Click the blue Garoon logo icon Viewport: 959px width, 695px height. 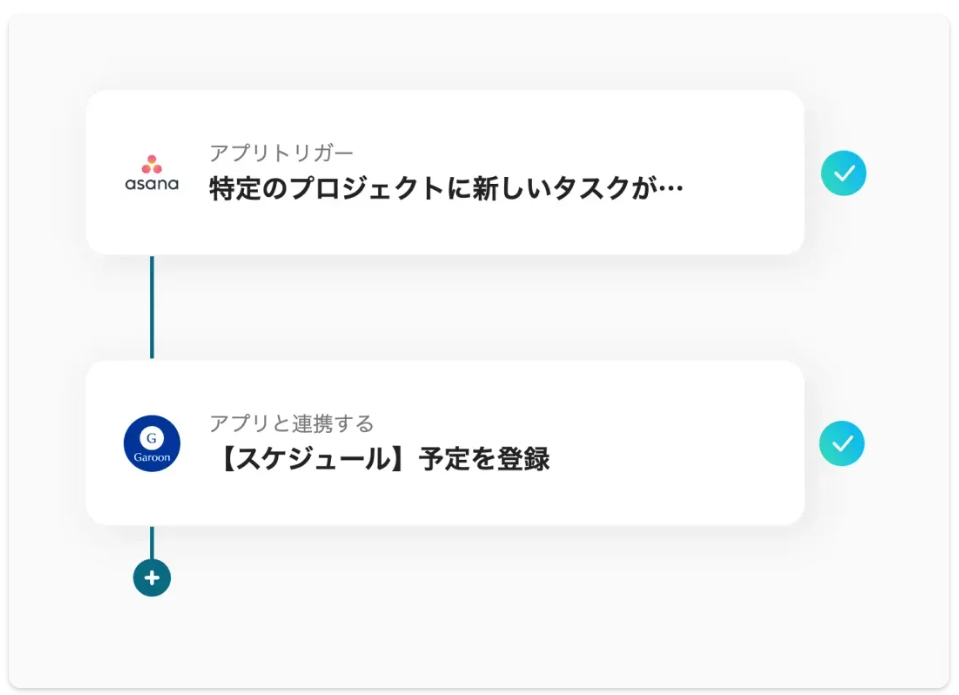(152, 443)
